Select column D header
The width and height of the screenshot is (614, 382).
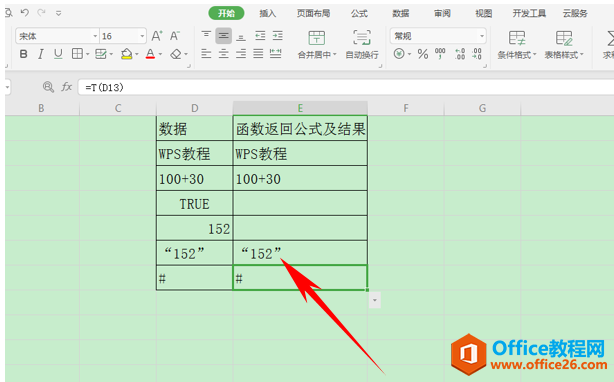pyautogui.click(x=195, y=108)
